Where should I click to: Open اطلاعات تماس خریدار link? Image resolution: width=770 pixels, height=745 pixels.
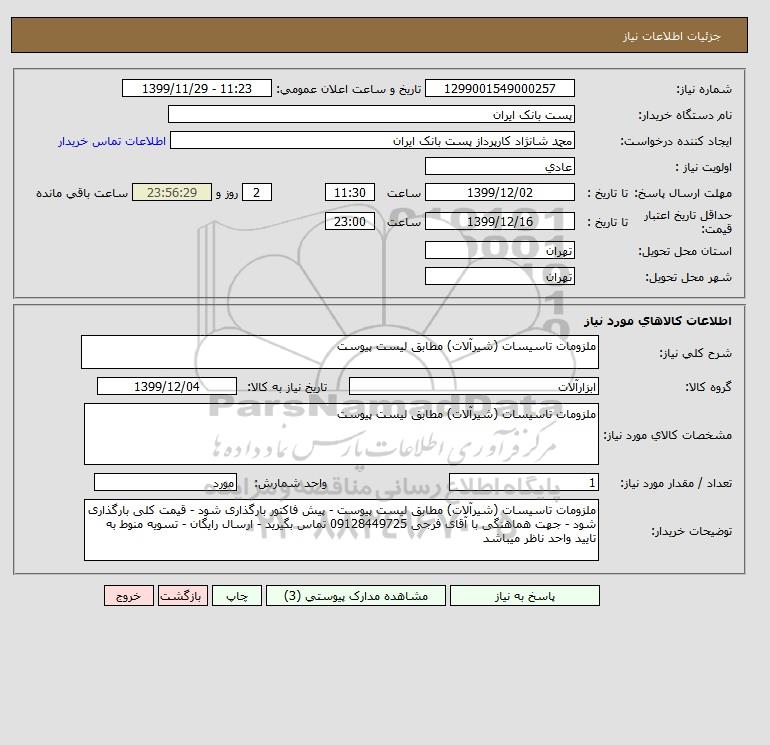[x=112, y=141]
